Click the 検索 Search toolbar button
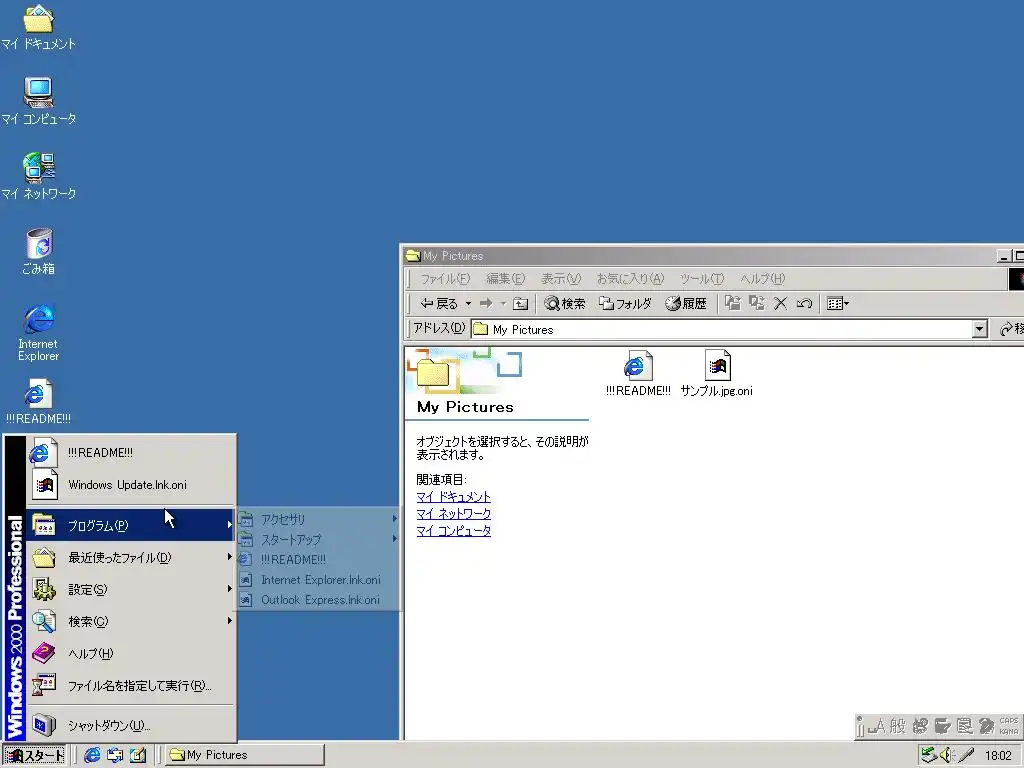This screenshot has width=1024, height=768. pos(565,304)
